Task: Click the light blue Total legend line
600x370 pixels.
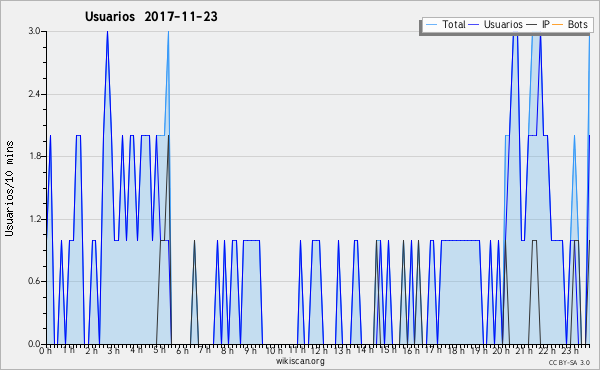Action: [x=431, y=25]
